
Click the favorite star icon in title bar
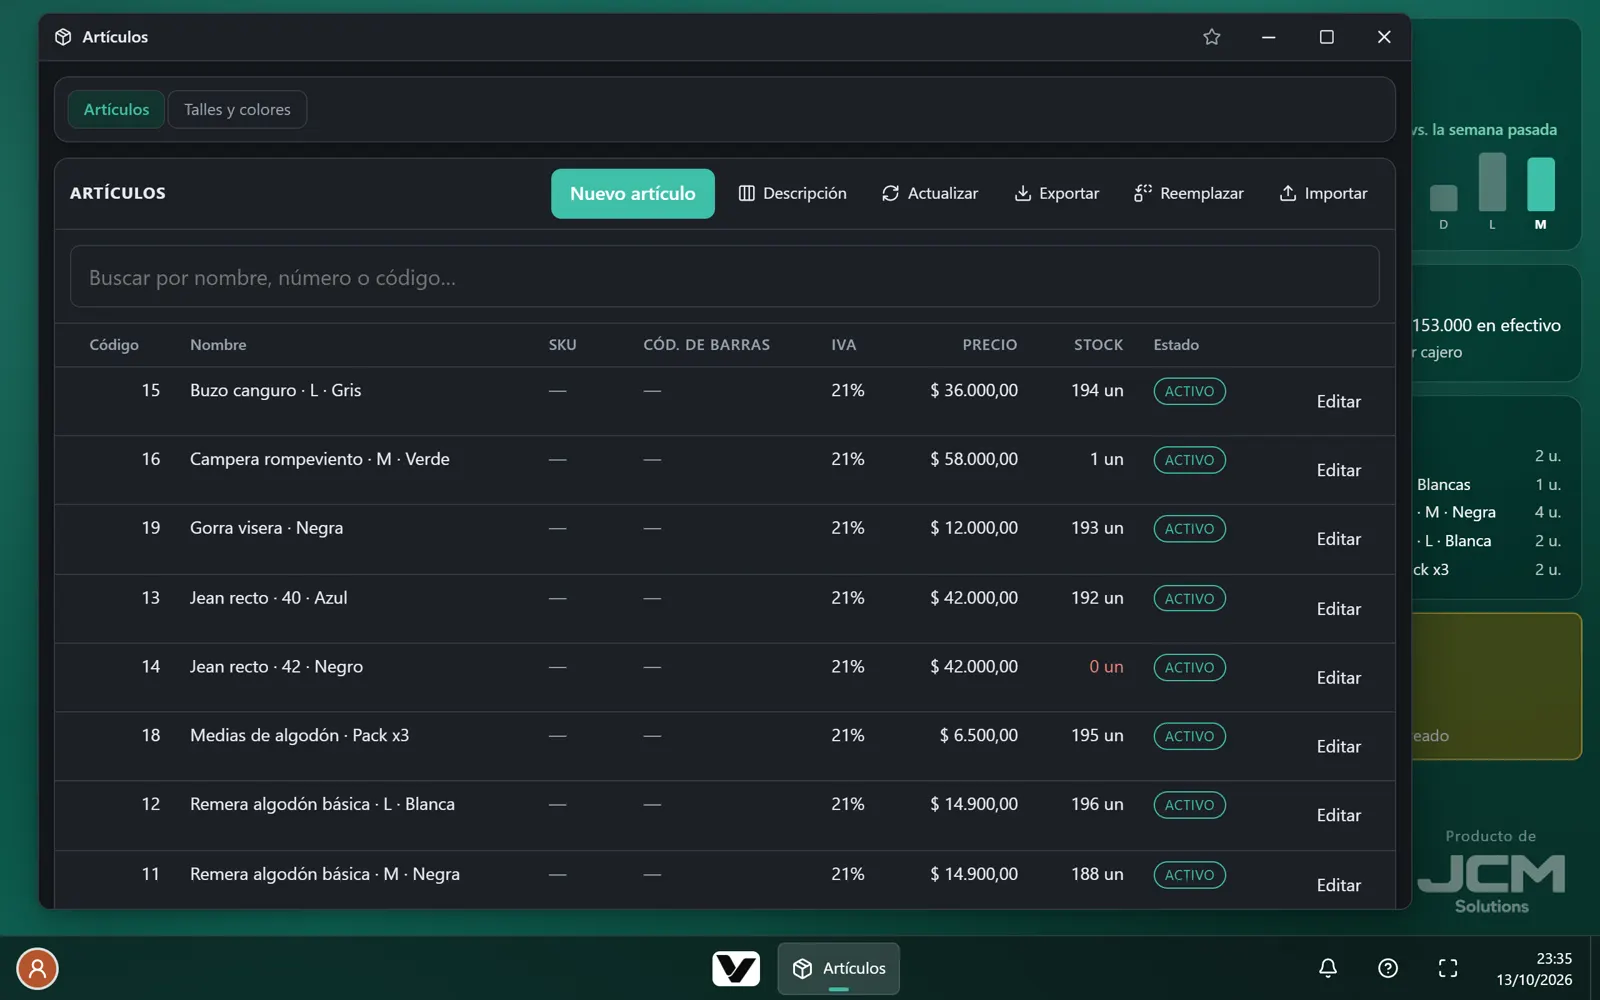[x=1211, y=37]
